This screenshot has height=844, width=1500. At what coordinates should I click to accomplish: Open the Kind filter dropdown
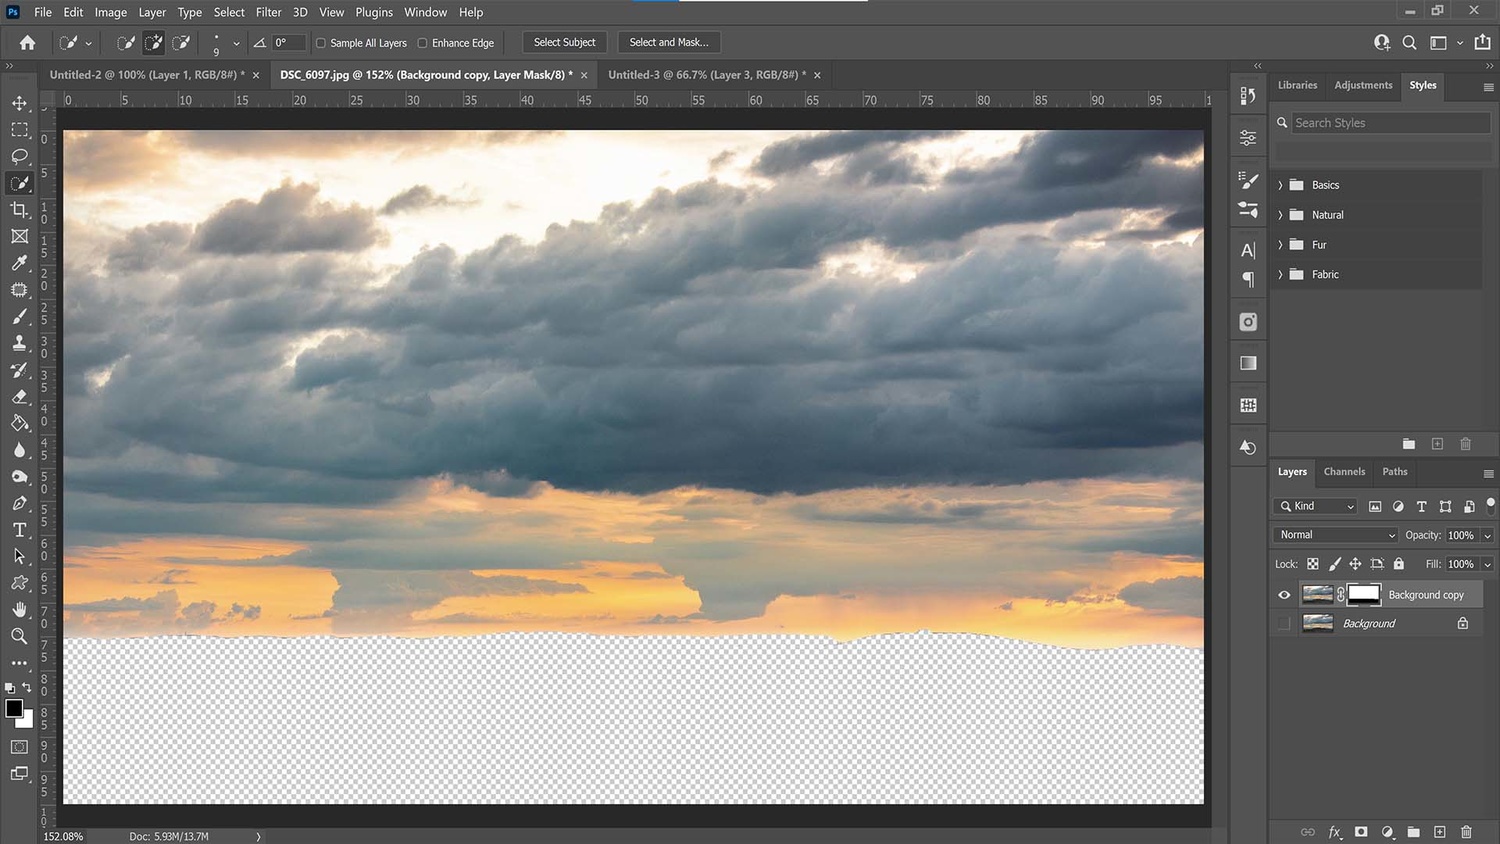click(x=1316, y=506)
